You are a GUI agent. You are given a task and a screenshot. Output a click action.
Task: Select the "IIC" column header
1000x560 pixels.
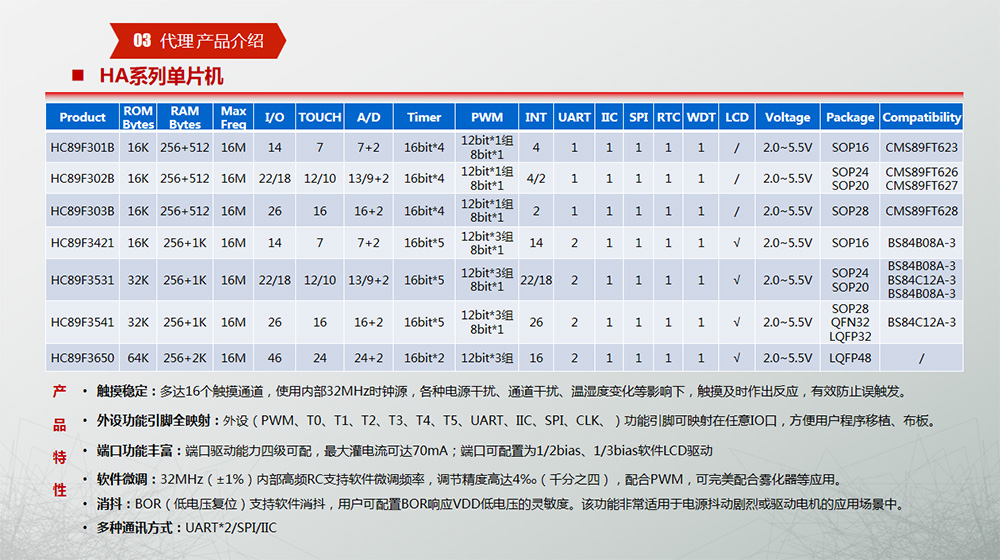pyautogui.click(x=609, y=117)
